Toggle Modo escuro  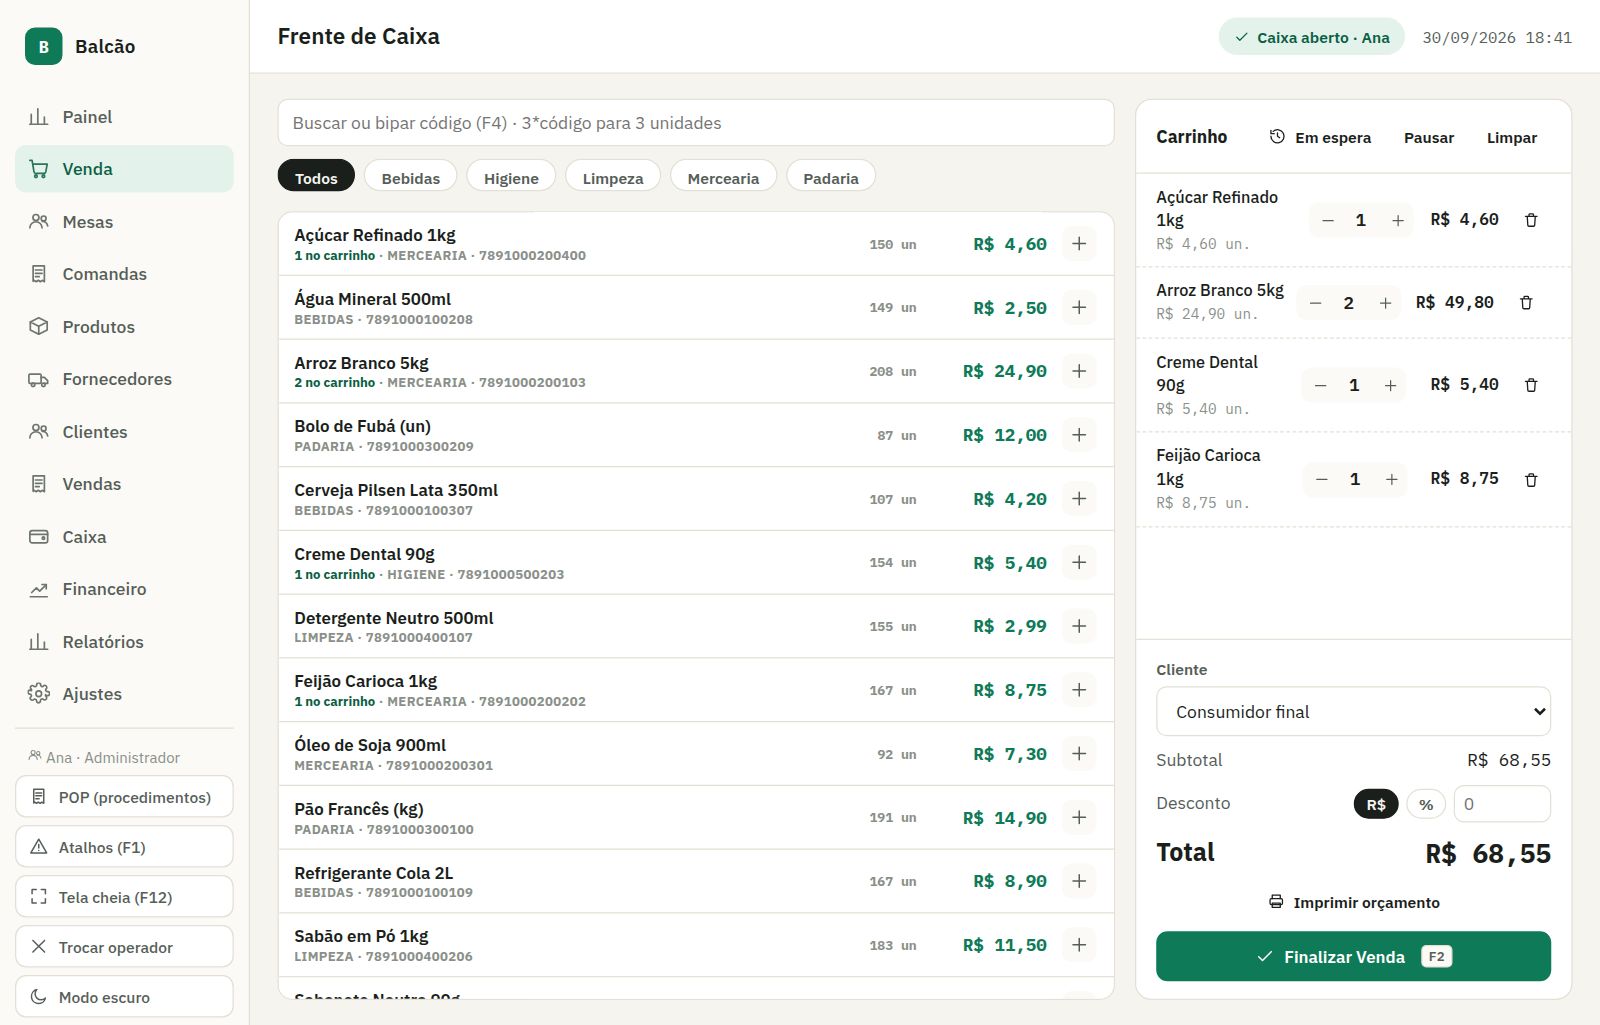point(124,997)
